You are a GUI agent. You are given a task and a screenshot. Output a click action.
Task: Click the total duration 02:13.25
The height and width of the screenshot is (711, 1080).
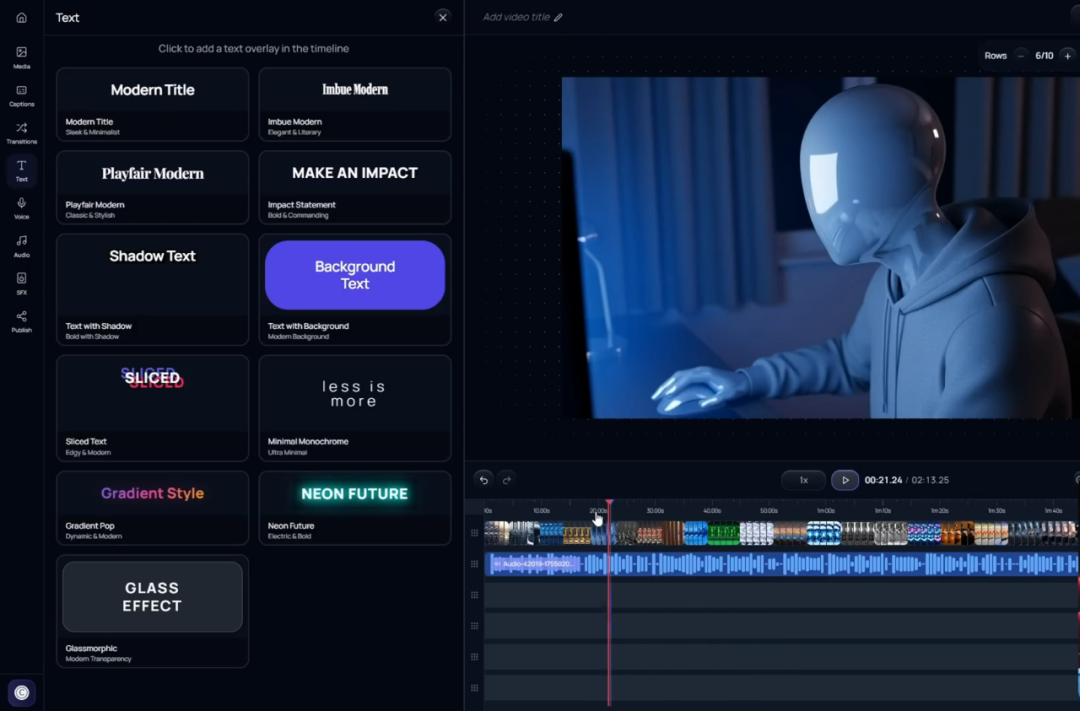point(930,480)
